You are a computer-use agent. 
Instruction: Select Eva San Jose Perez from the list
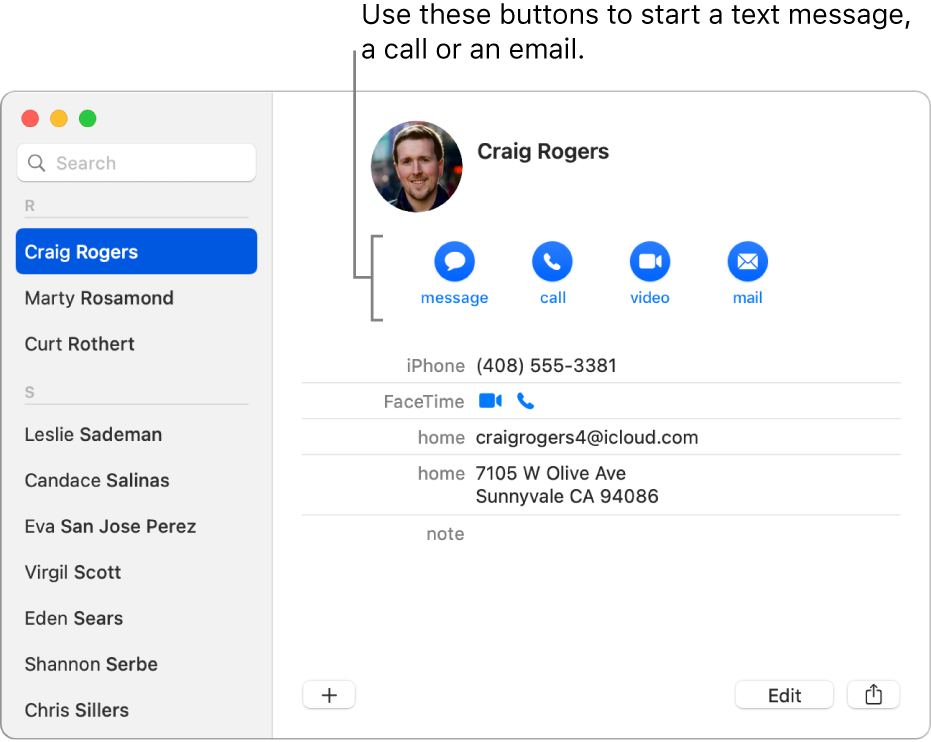click(110, 526)
